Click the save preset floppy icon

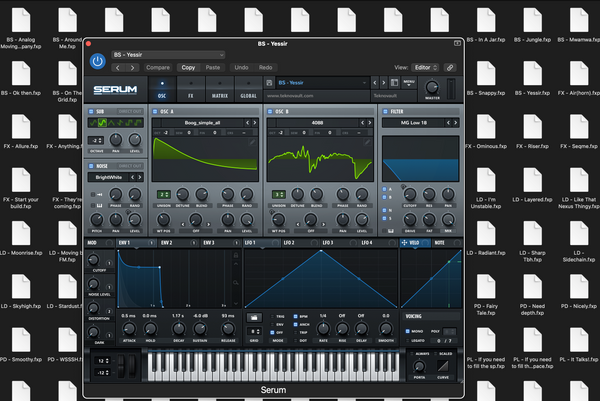click(269, 83)
